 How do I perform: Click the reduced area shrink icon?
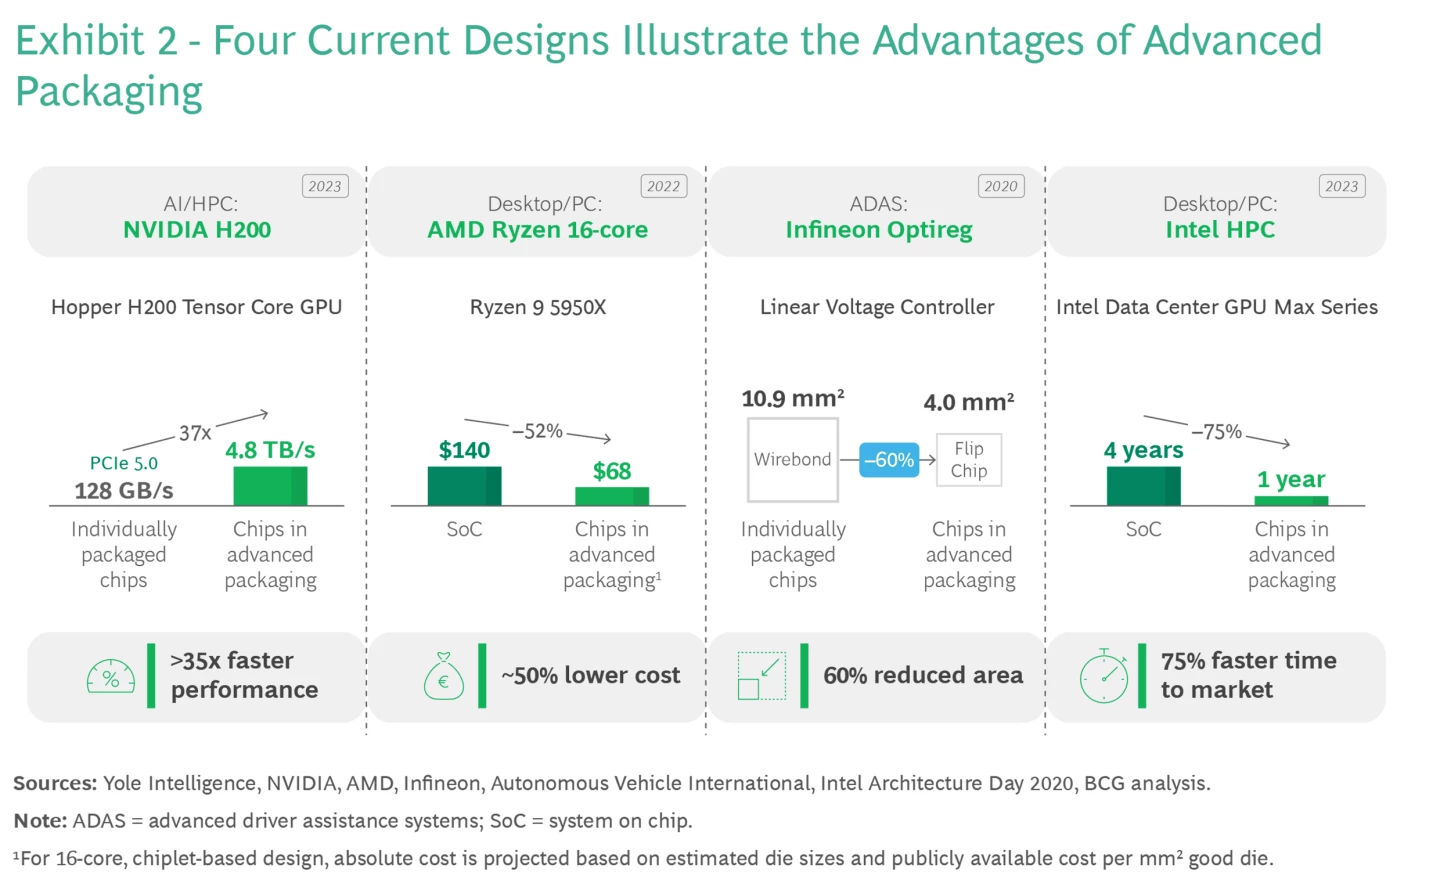[x=761, y=676]
